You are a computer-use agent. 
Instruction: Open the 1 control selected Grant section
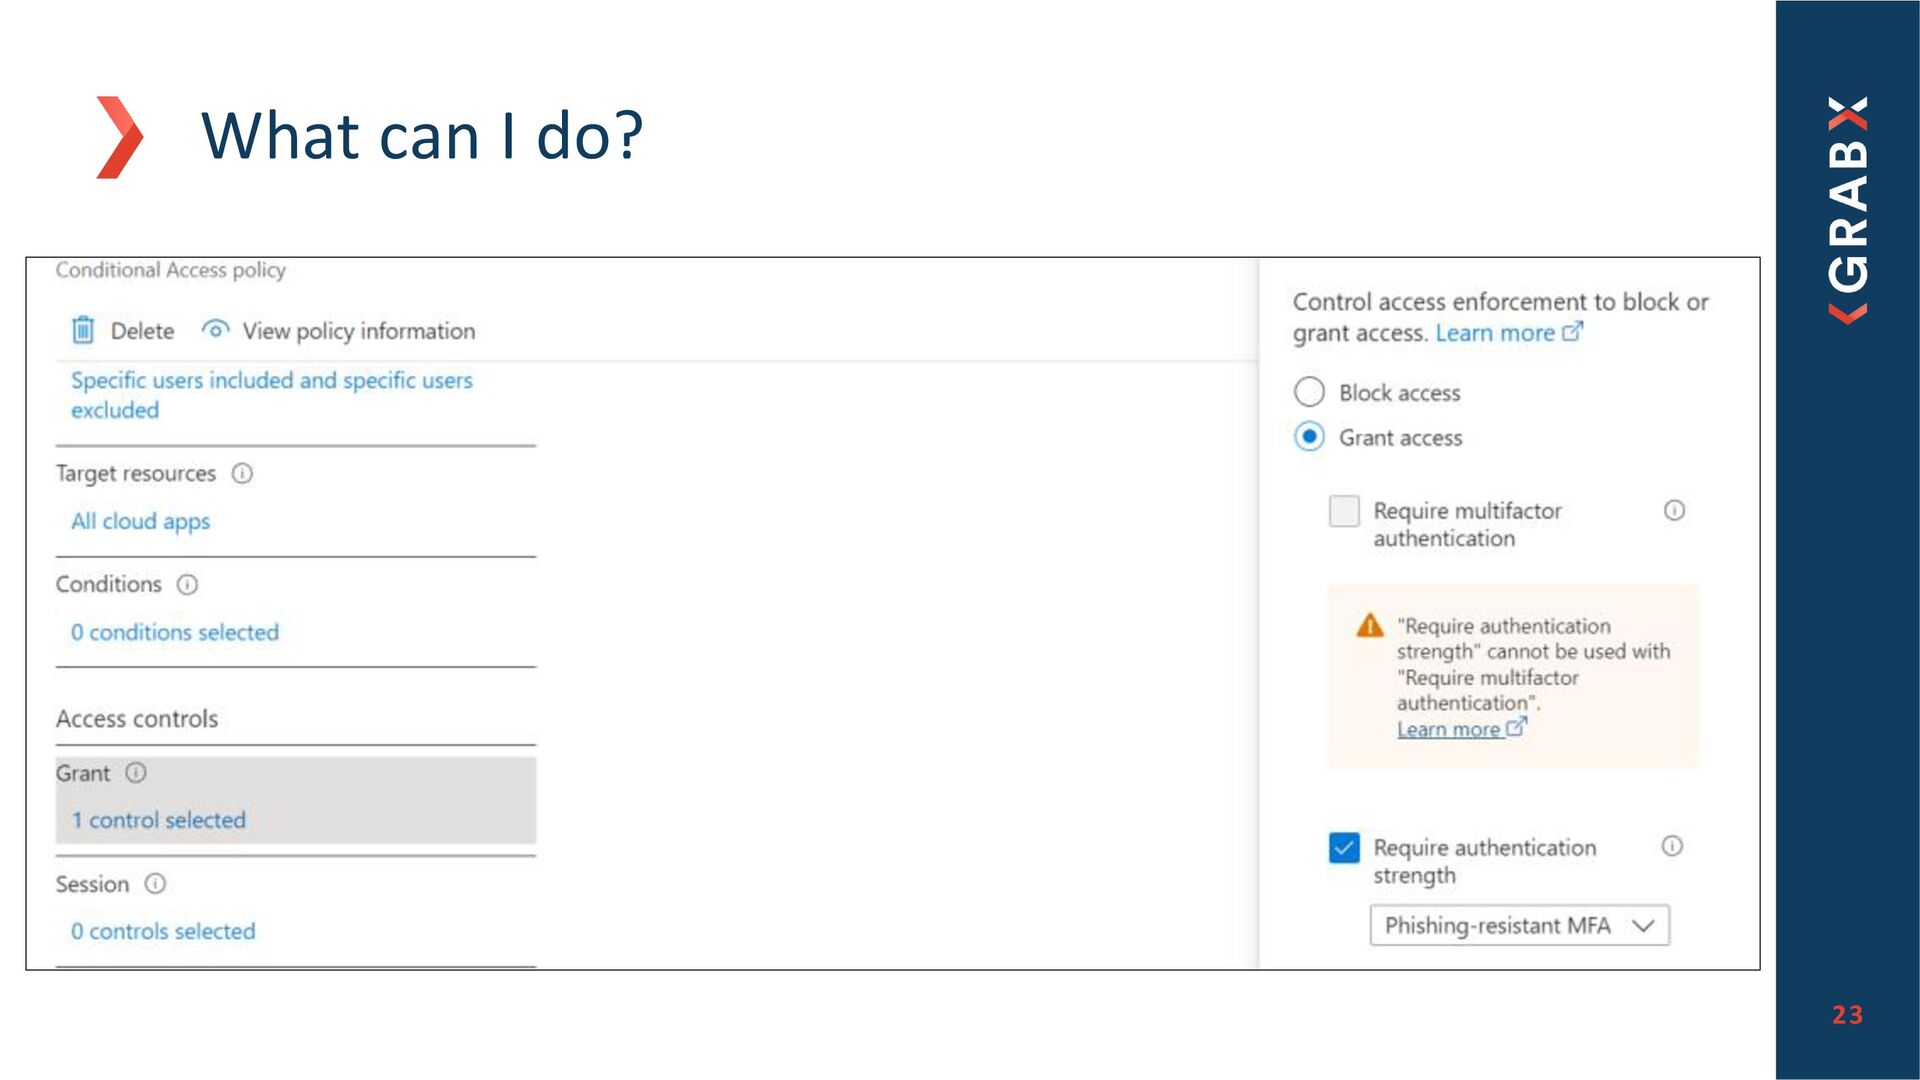point(158,820)
